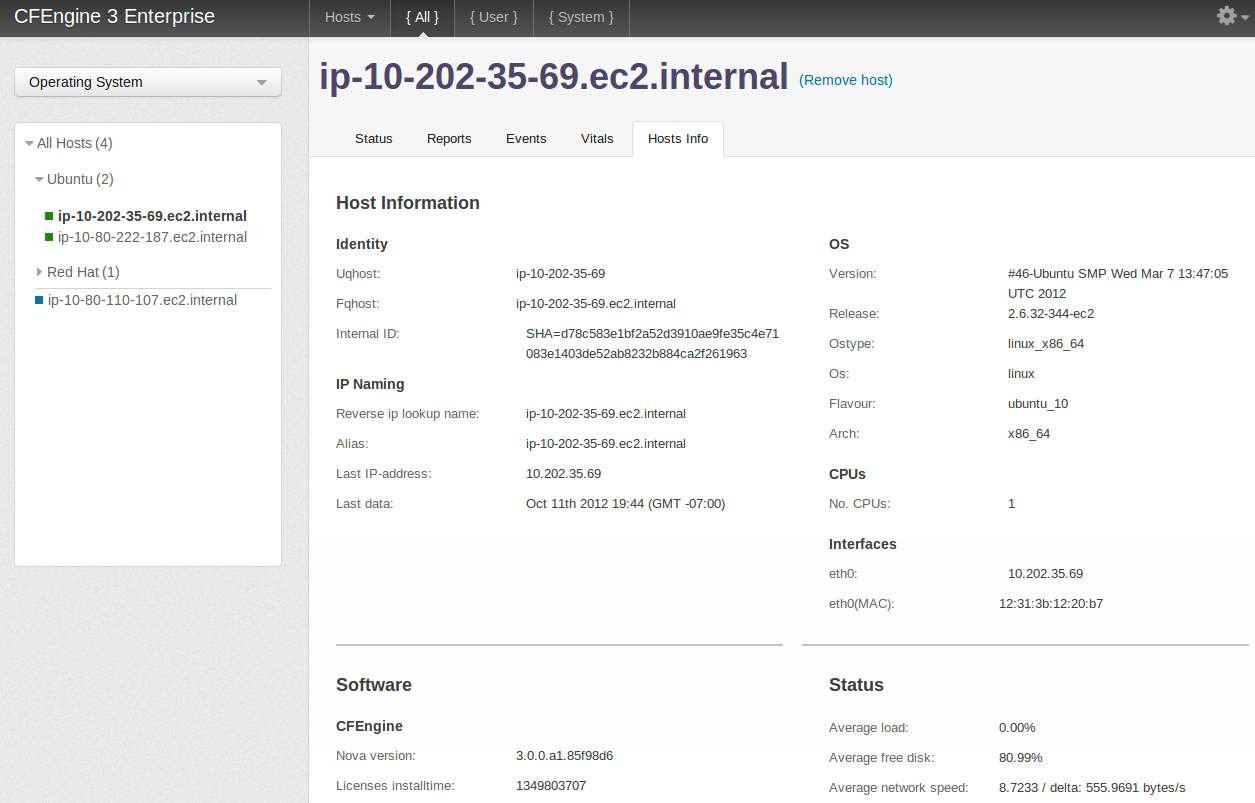
Task: Select the { System } navigation item
Action: click(581, 17)
